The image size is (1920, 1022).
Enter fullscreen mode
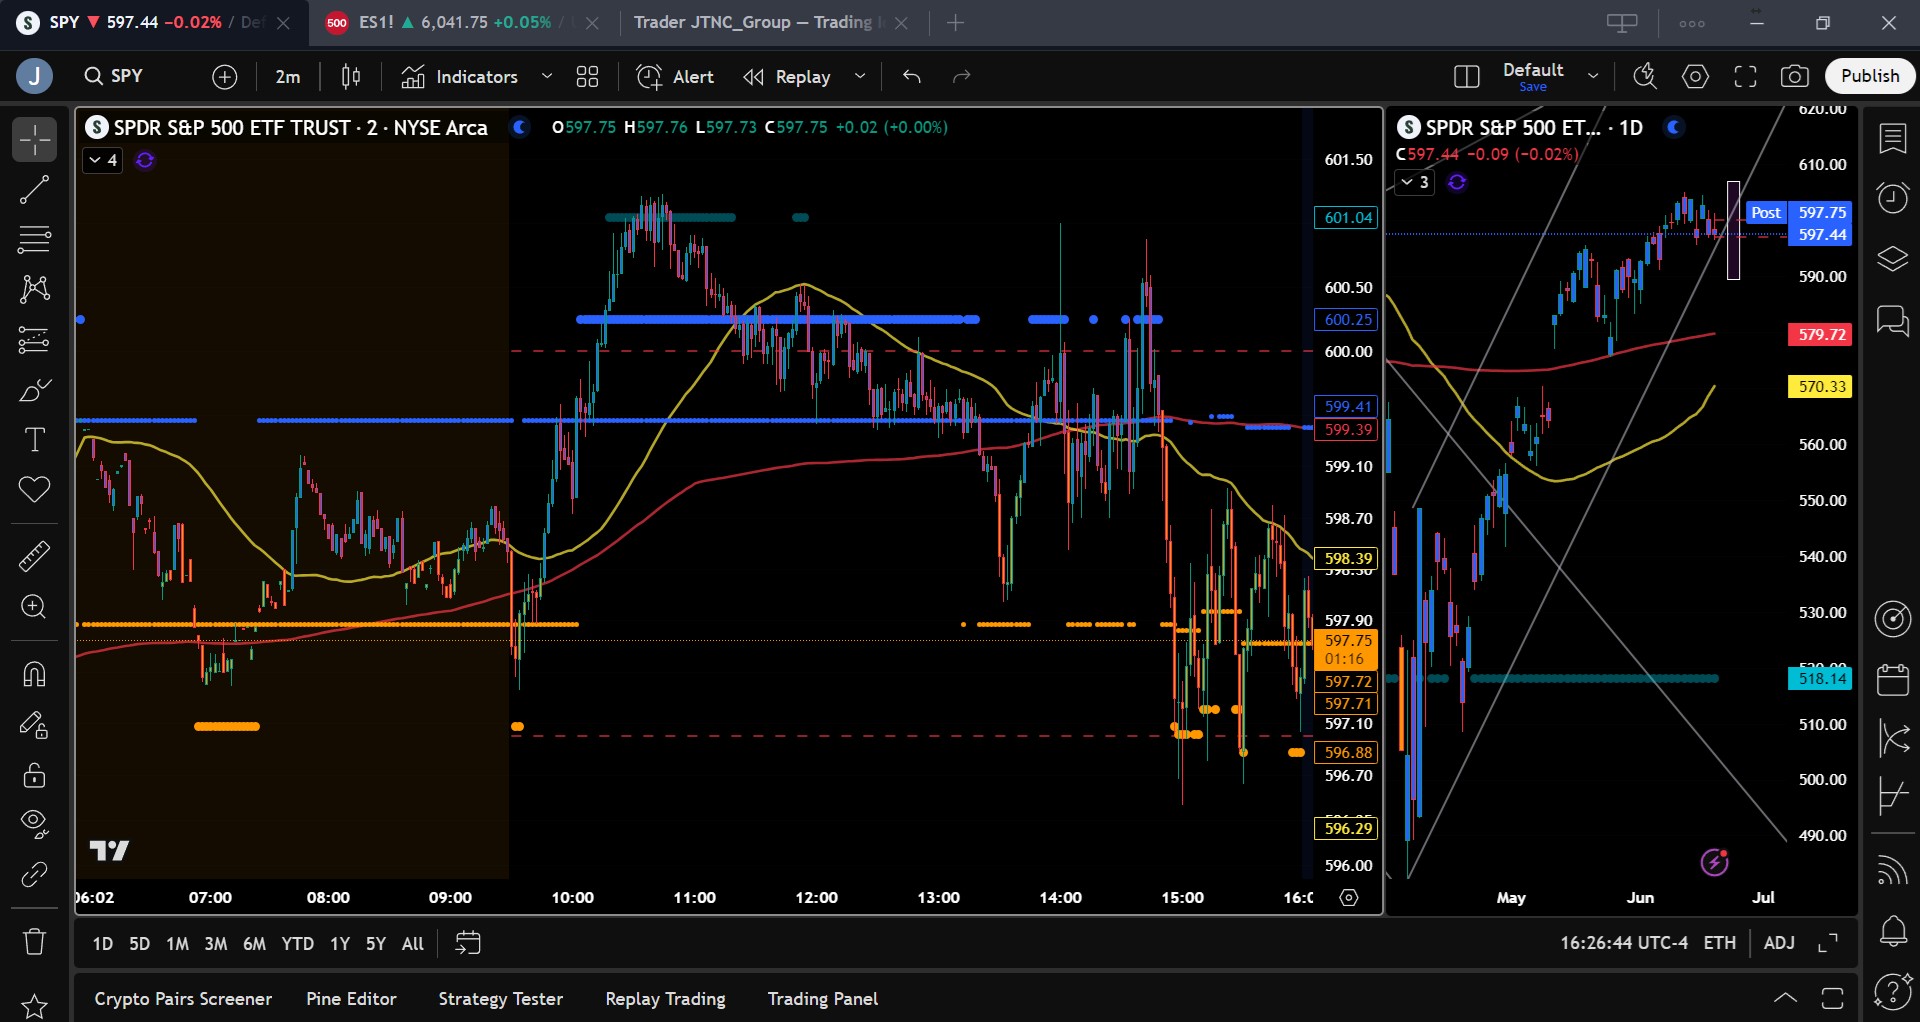(x=1745, y=76)
